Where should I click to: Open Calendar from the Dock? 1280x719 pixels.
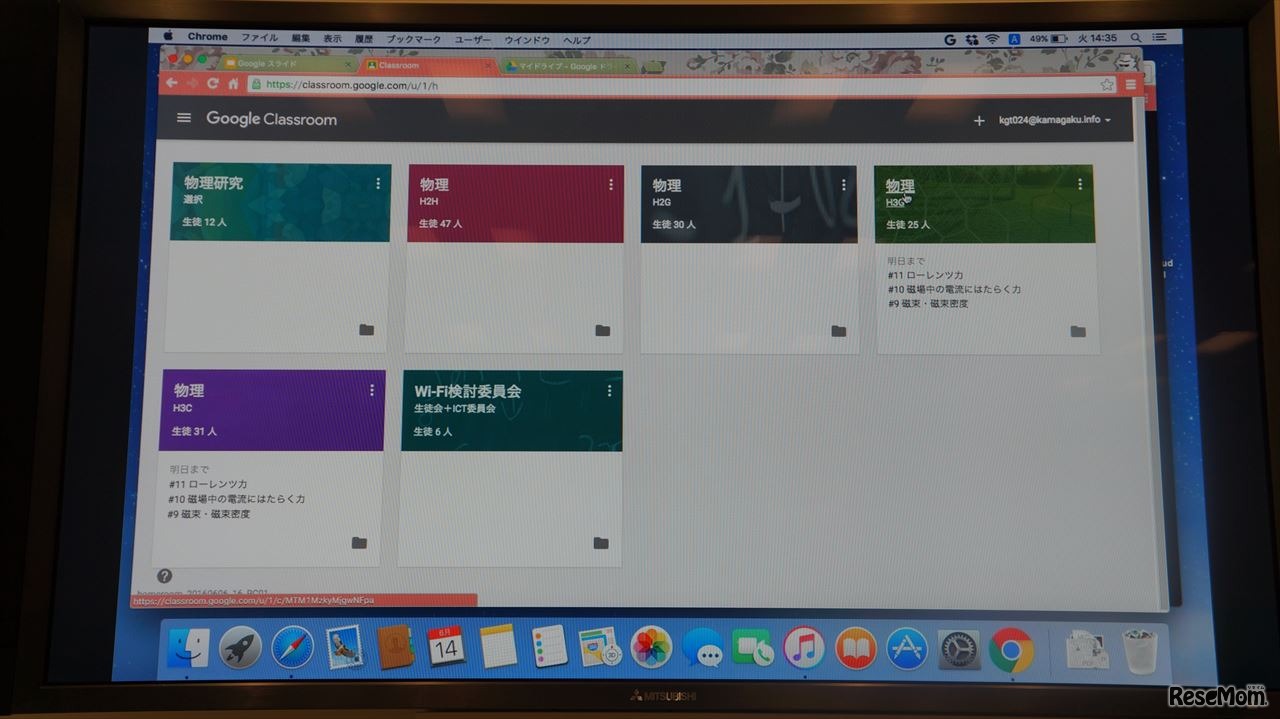(x=445, y=647)
